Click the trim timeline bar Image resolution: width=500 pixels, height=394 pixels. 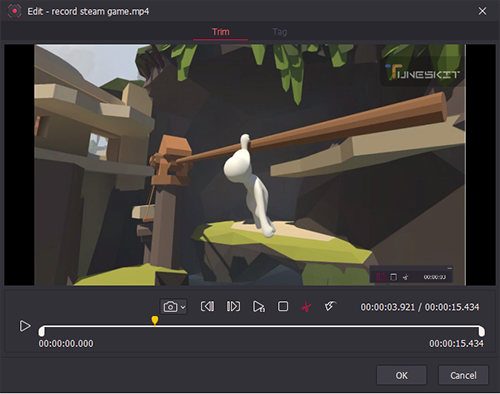pyautogui.click(x=262, y=327)
